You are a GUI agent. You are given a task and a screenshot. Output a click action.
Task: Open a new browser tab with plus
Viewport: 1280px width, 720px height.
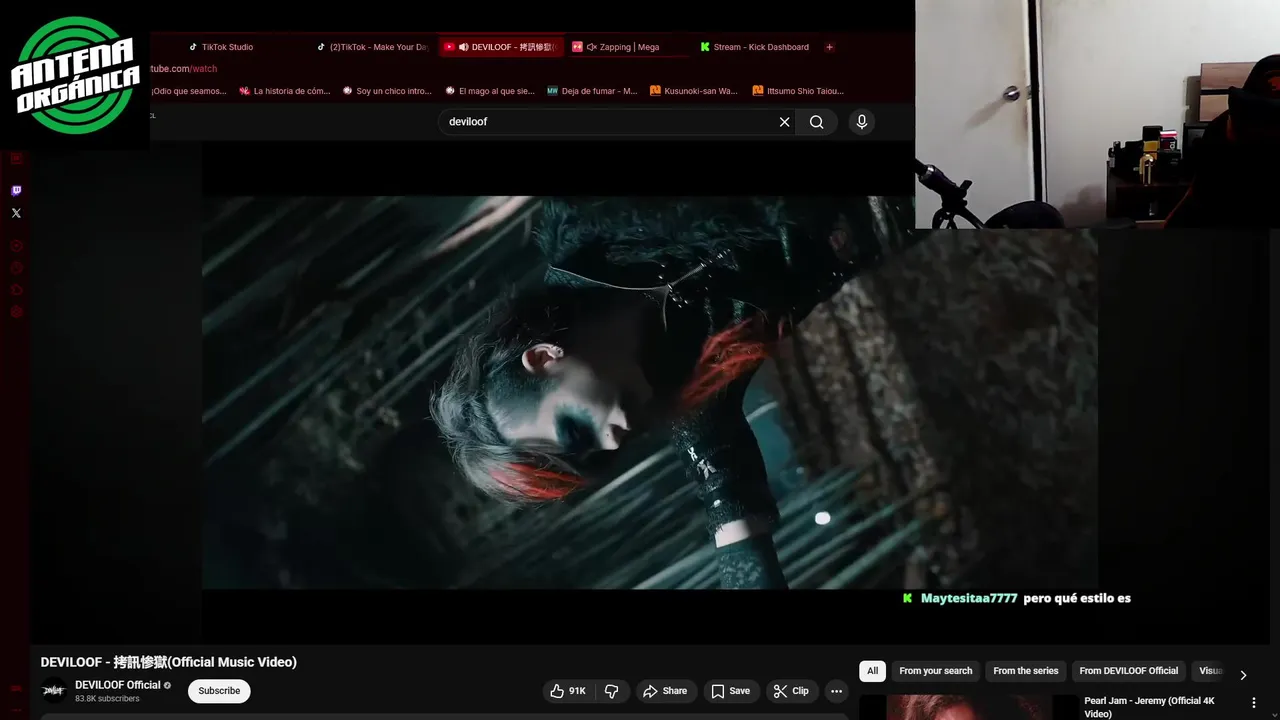click(x=829, y=47)
